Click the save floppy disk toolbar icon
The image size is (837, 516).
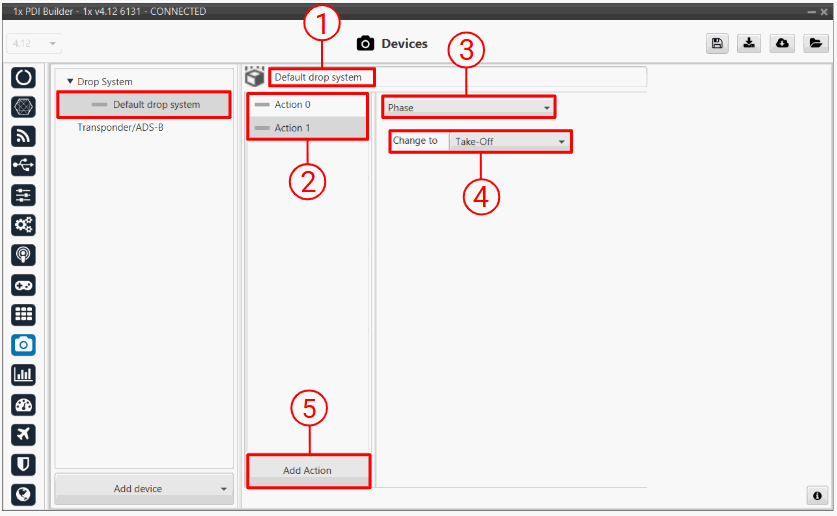(x=717, y=43)
